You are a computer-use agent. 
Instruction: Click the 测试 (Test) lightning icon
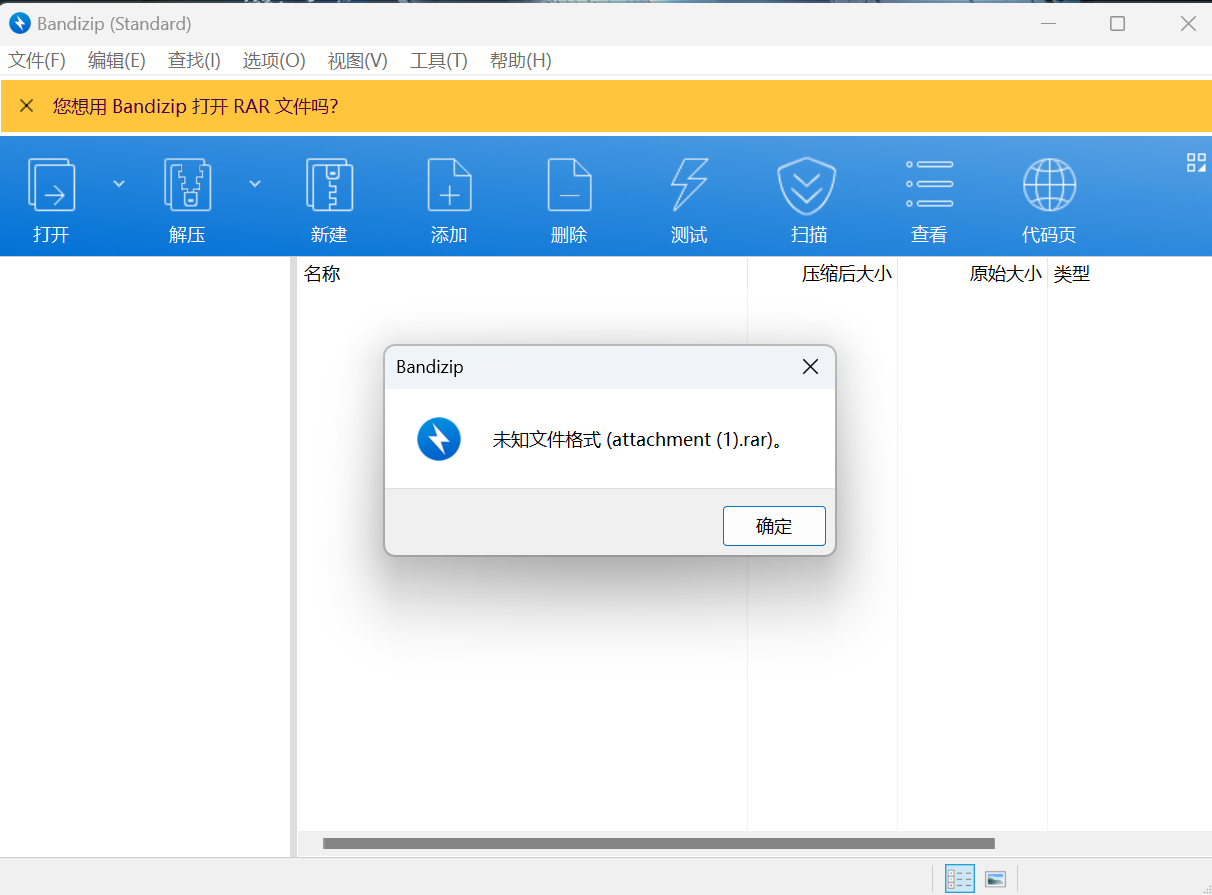click(x=689, y=185)
